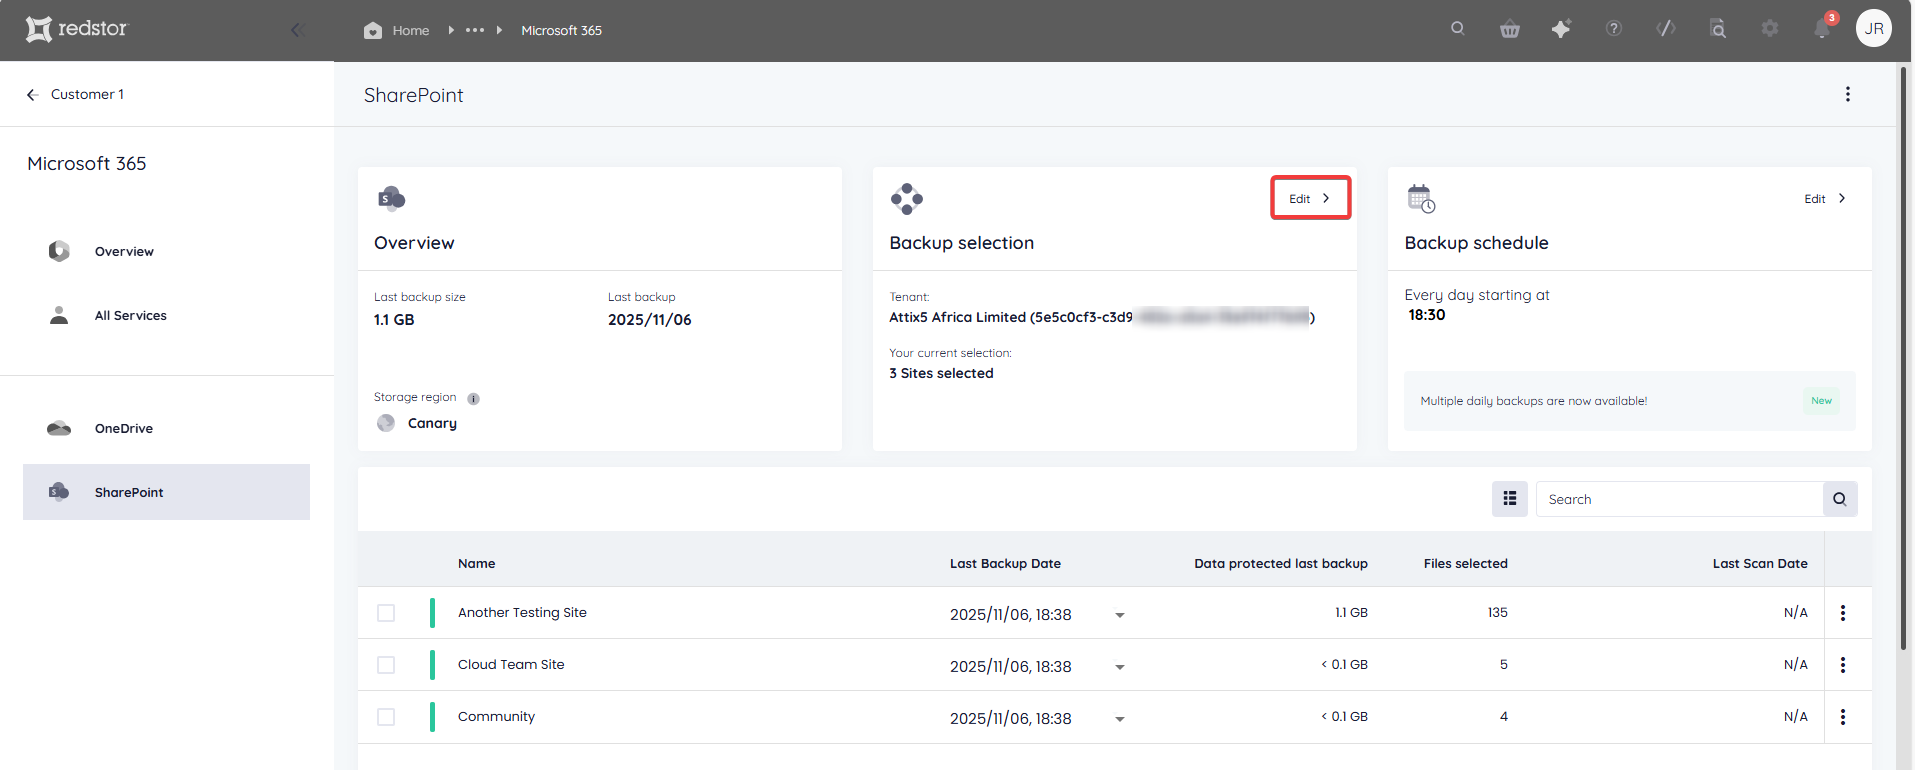Open help question mark icon
This screenshot has height=770, width=1915.
tap(1614, 29)
